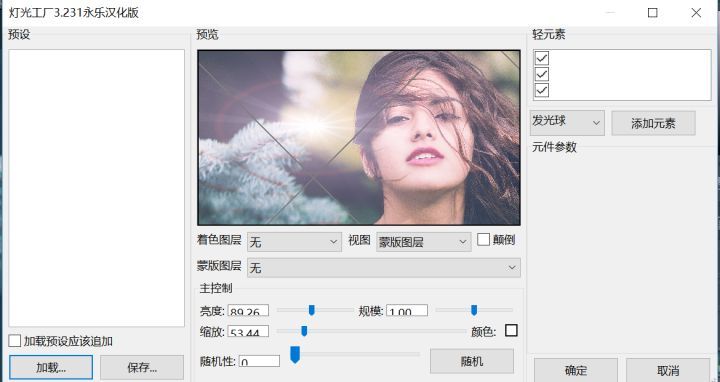Expand the 着色图层 dropdown
This screenshot has width=720, height=382.
pyautogui.click(x=294, y=242)
